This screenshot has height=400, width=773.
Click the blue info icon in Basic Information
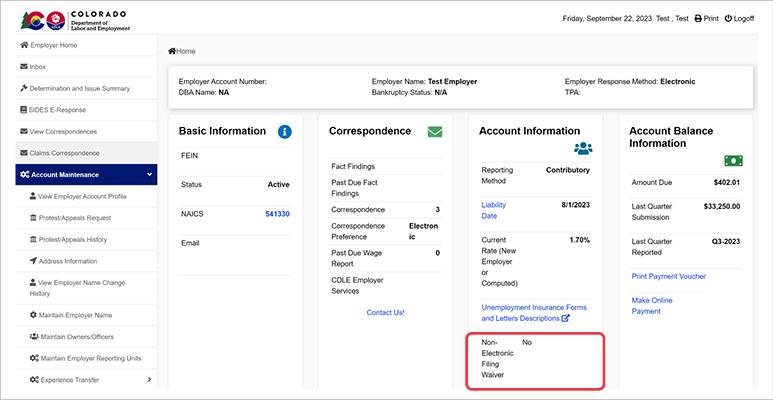284,131
